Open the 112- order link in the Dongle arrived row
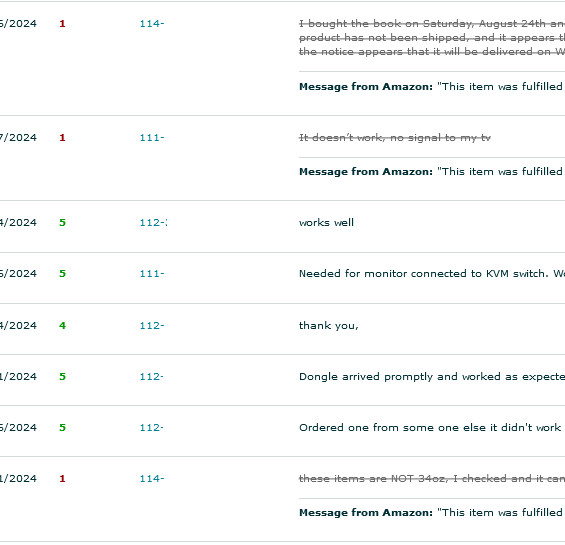 point(151,377)
